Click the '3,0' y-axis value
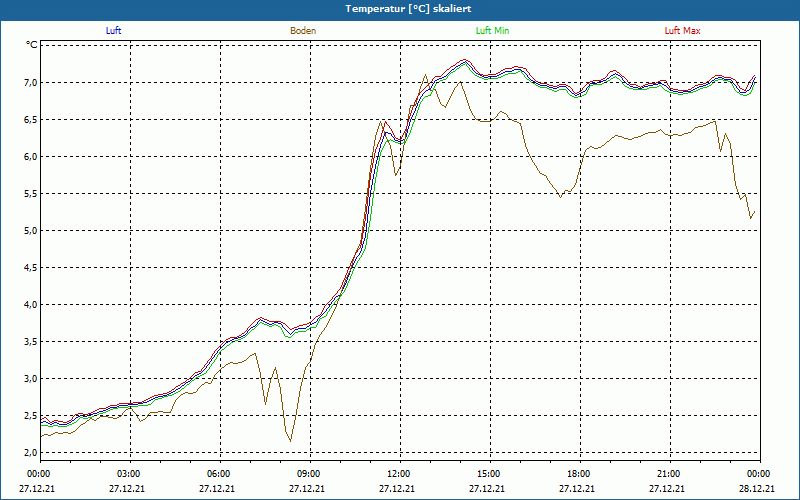Image resolution: width=800 pixels, height=500 pixels. tap(31, 379)
